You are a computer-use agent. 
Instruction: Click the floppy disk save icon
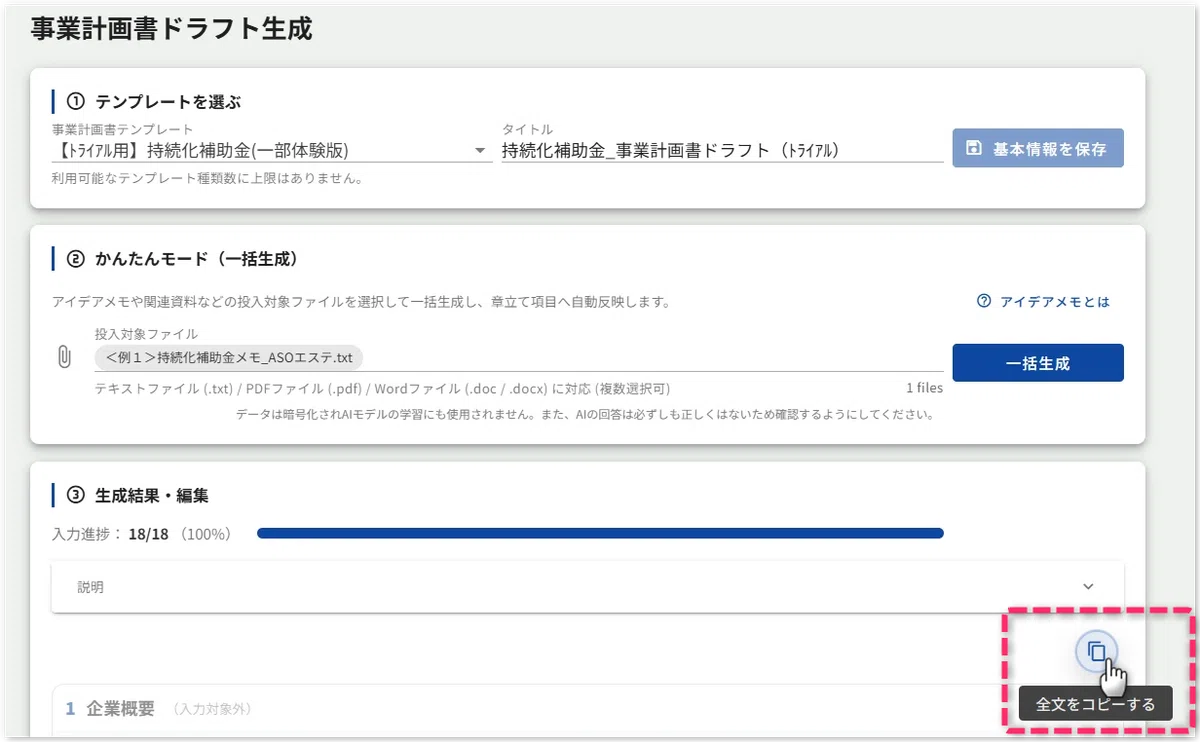point(973,149)
